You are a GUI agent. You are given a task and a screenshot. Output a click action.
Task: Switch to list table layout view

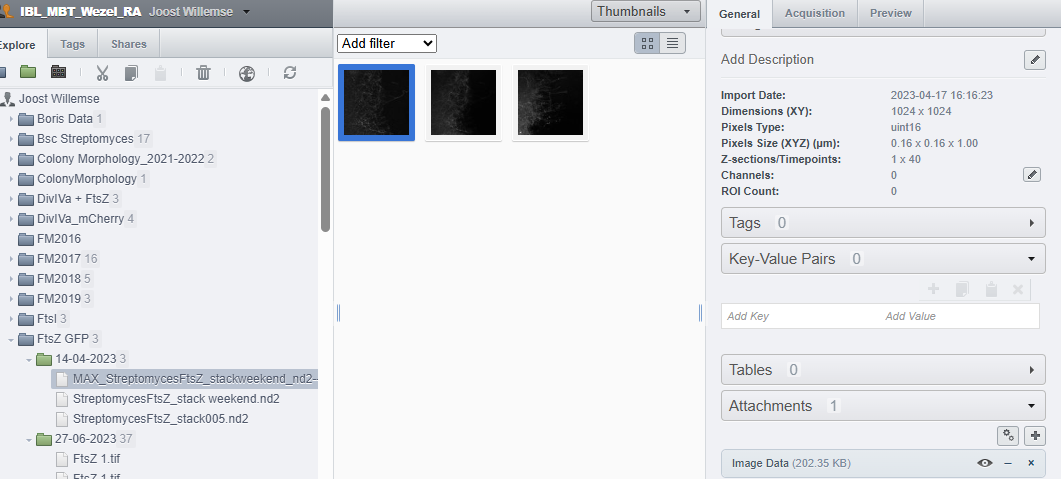pyautogui.click(x=673, y=43)
